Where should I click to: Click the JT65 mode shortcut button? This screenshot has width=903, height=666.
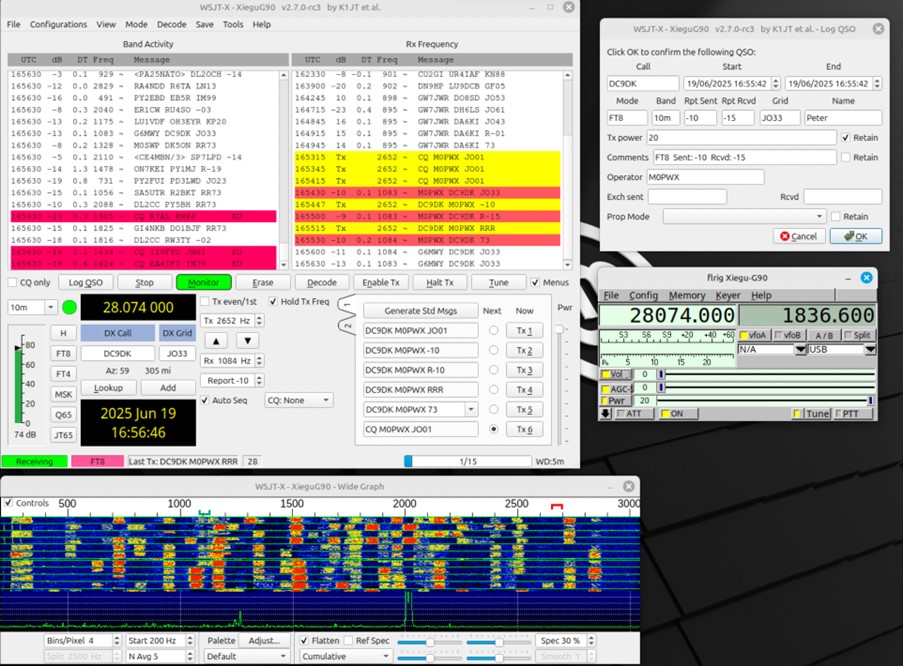click(x=63, y=435)
